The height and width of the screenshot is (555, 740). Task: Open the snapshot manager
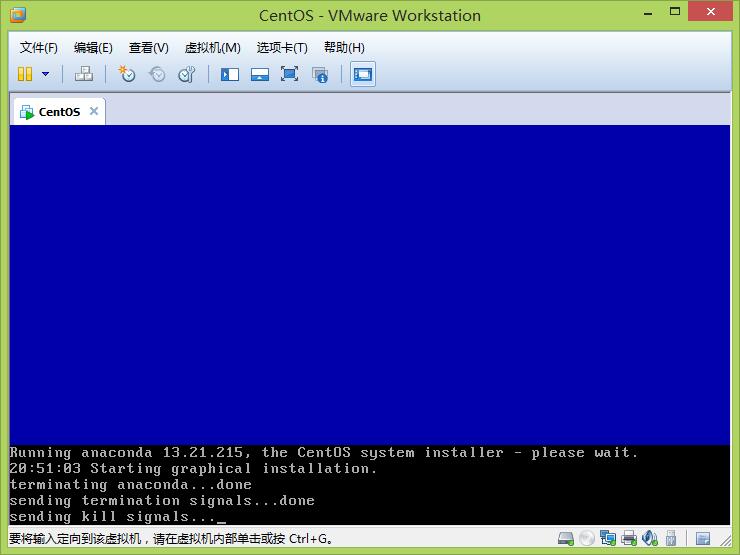[x=187, y=74]
